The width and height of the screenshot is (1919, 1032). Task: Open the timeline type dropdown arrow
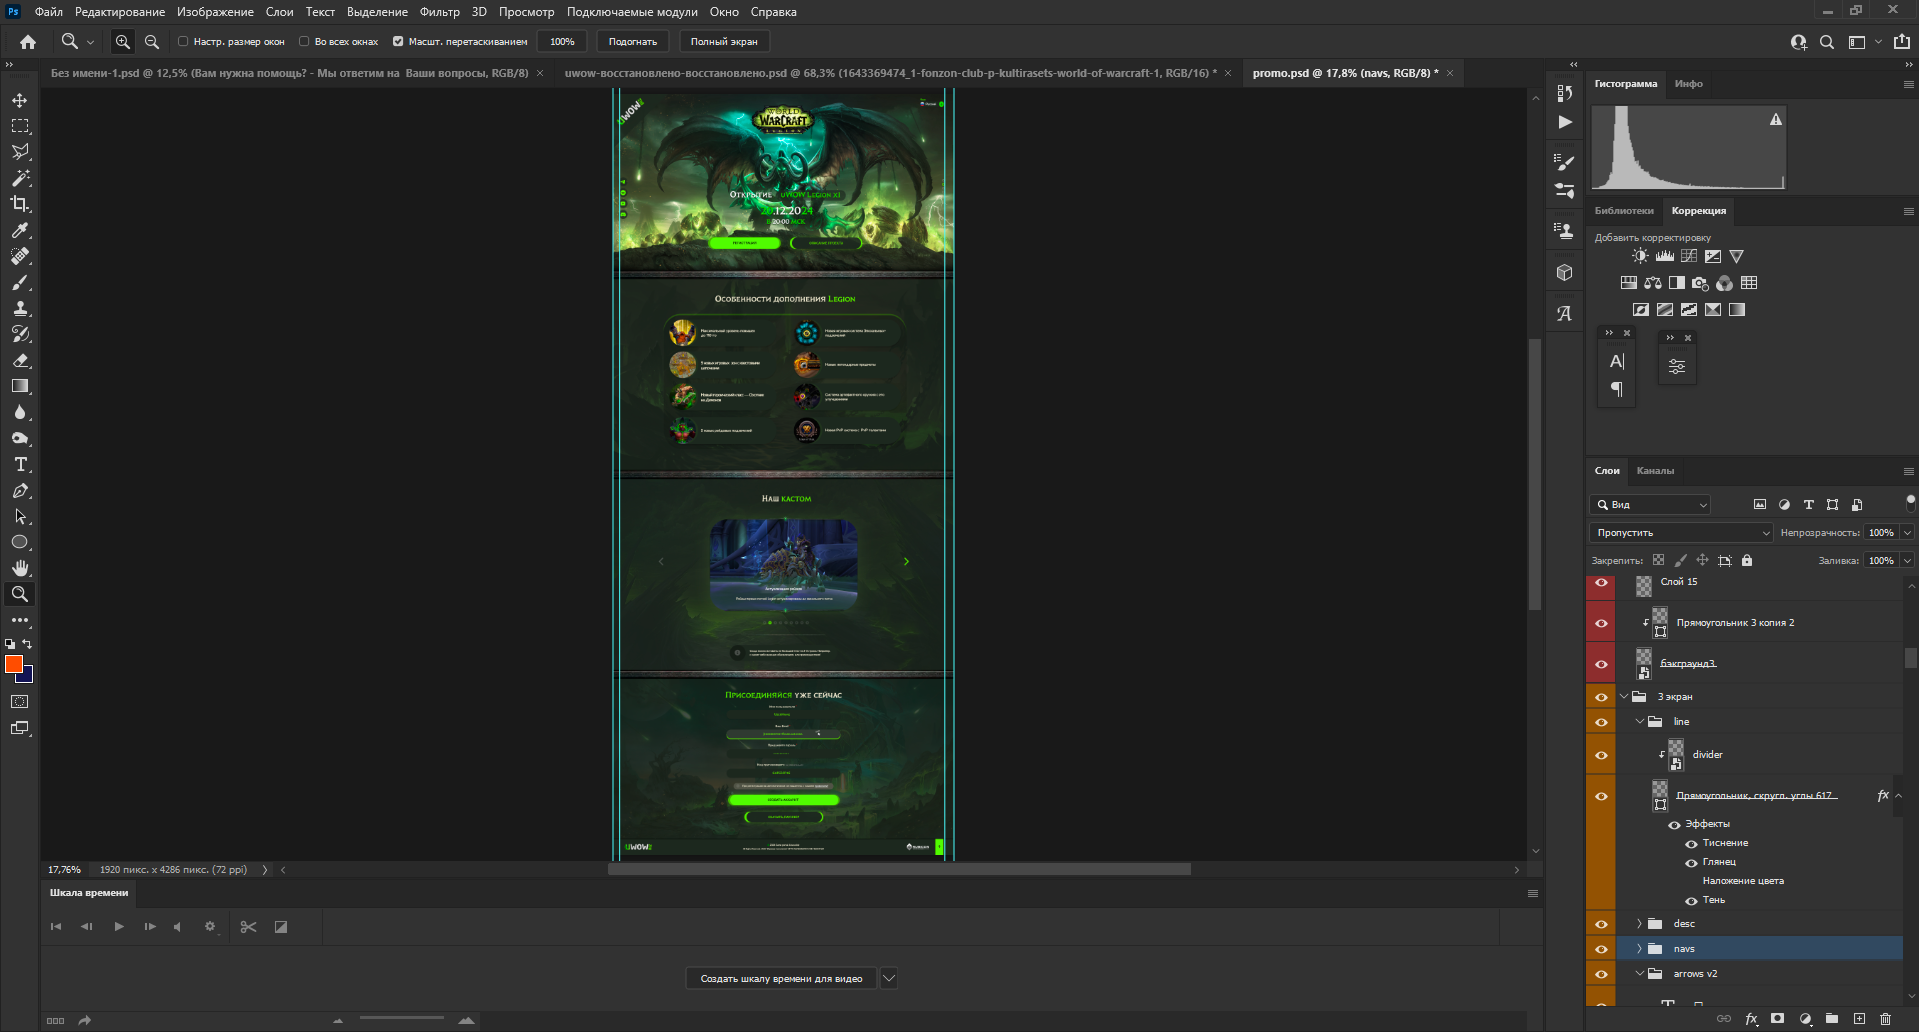tap(889, 979)
